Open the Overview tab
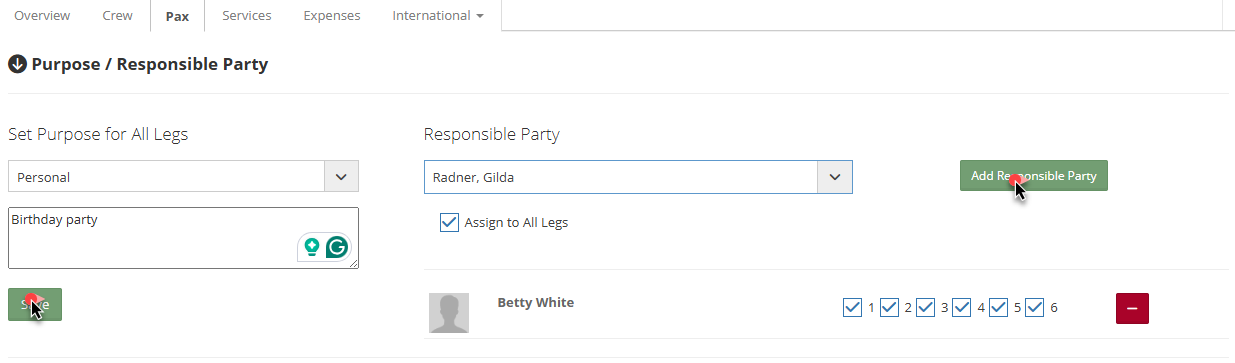 pyautogui.click(x=43, y=16)
